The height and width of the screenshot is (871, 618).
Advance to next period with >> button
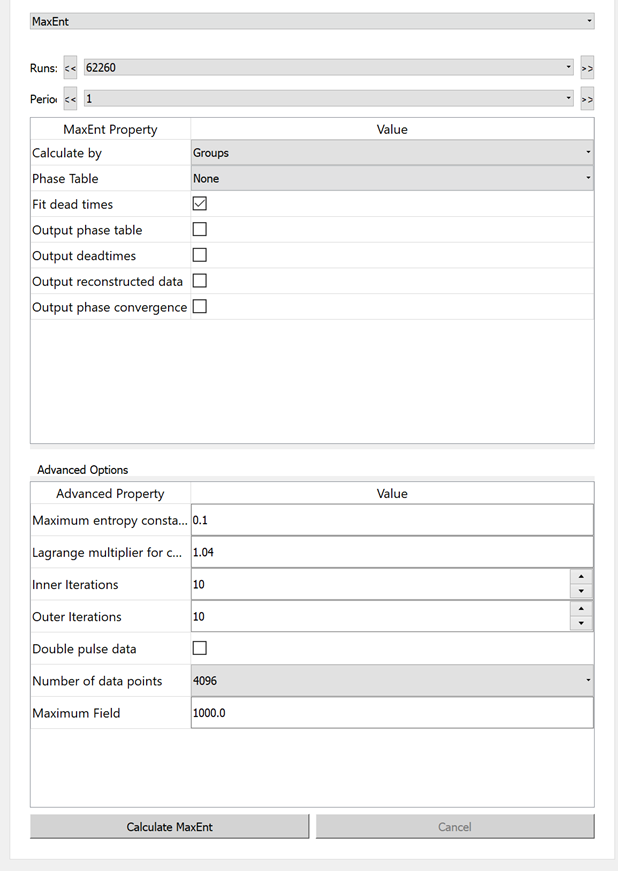pyautogui.click(x=587, y=99)
